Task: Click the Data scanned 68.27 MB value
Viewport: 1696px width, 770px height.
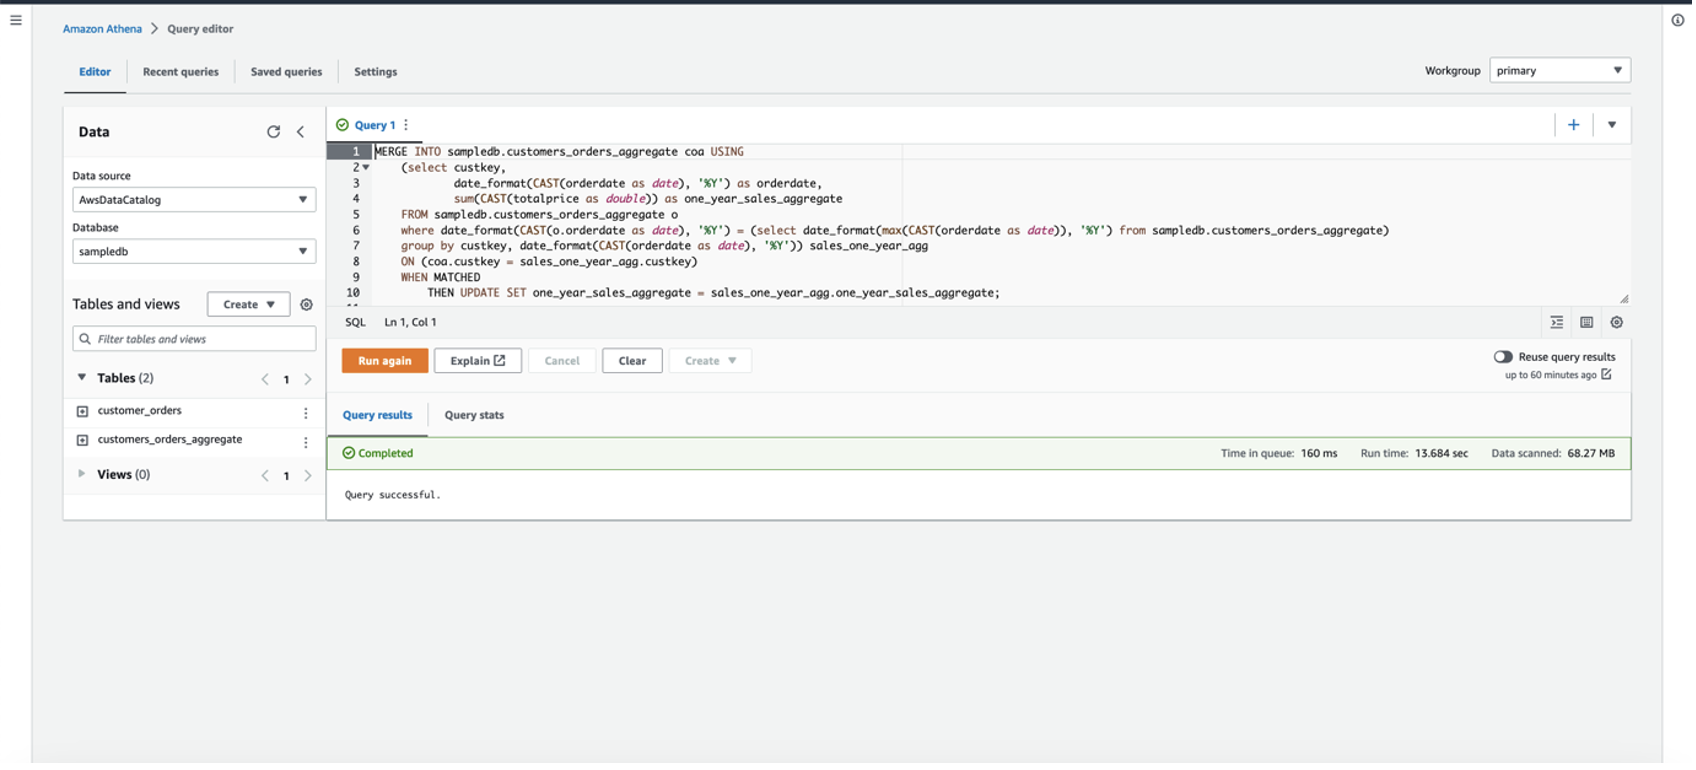Action: (1591, 454)
